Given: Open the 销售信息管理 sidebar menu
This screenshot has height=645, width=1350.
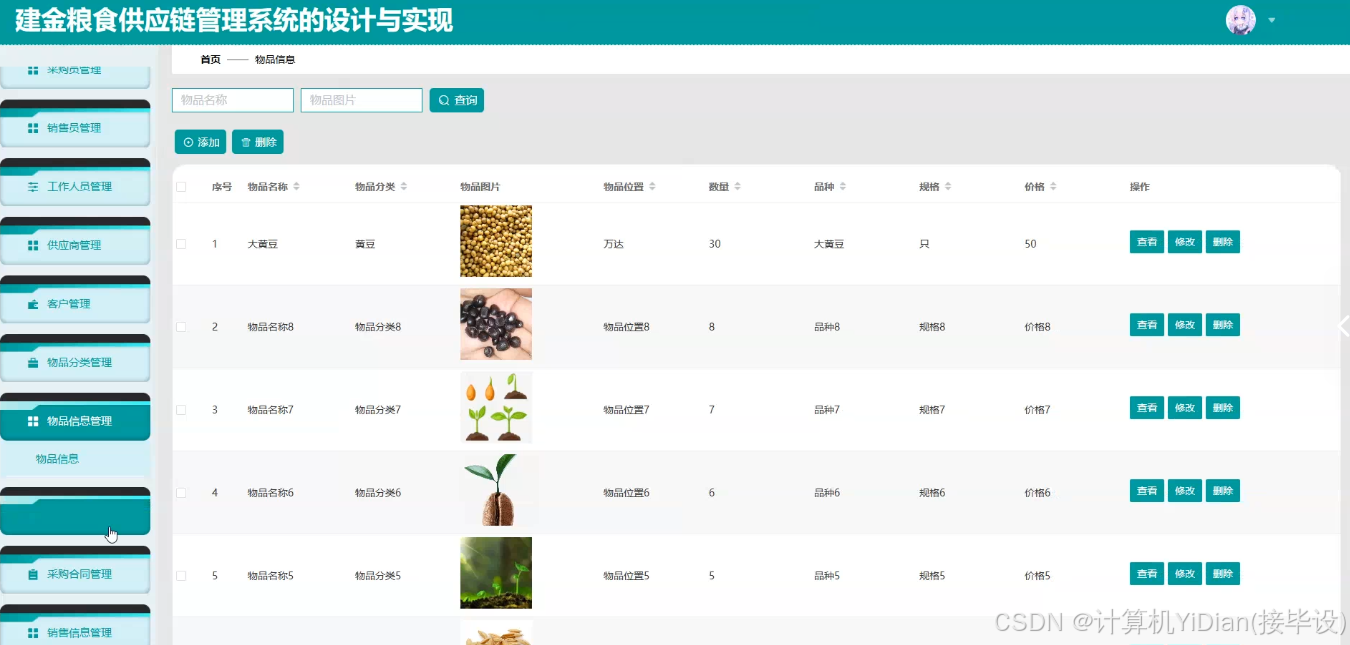Looking at the screenshot, I should click(75, 628).
